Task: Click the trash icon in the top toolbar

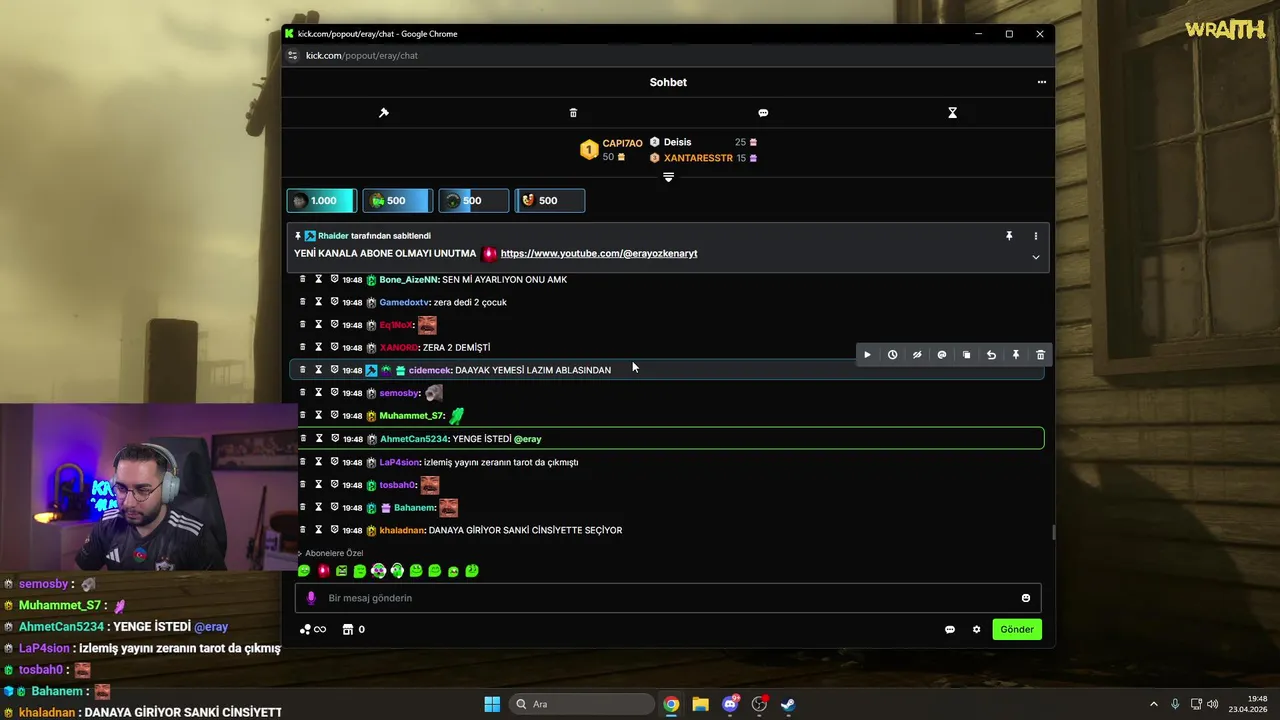Action: click(573, 113)
